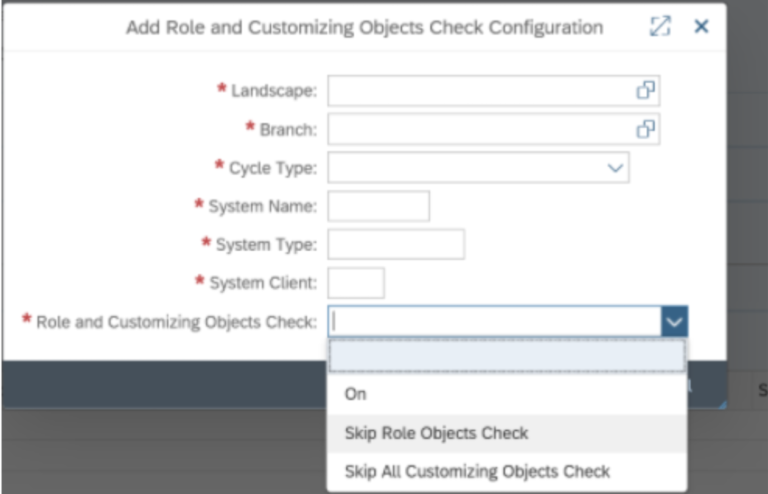This screenshot has height=494, width=768.
Task: Focus the System Type input box
Action: tap(396, 244)
